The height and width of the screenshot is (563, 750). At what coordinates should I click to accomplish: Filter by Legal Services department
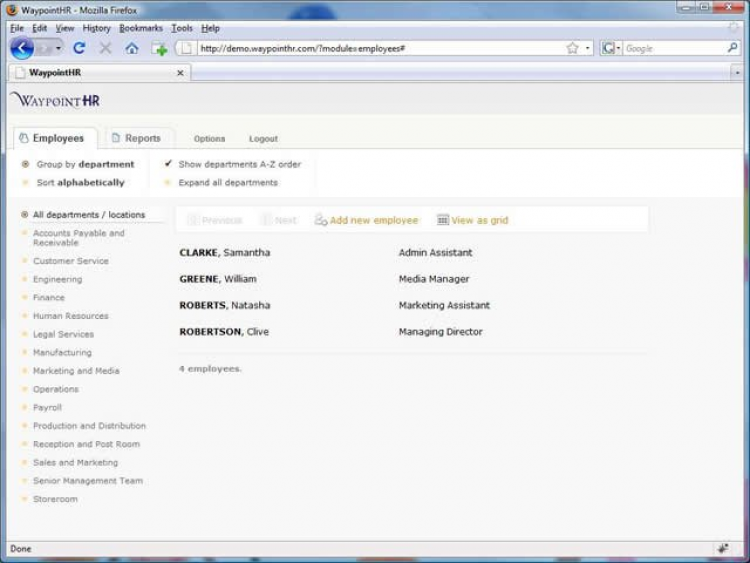tap(63, 334)
